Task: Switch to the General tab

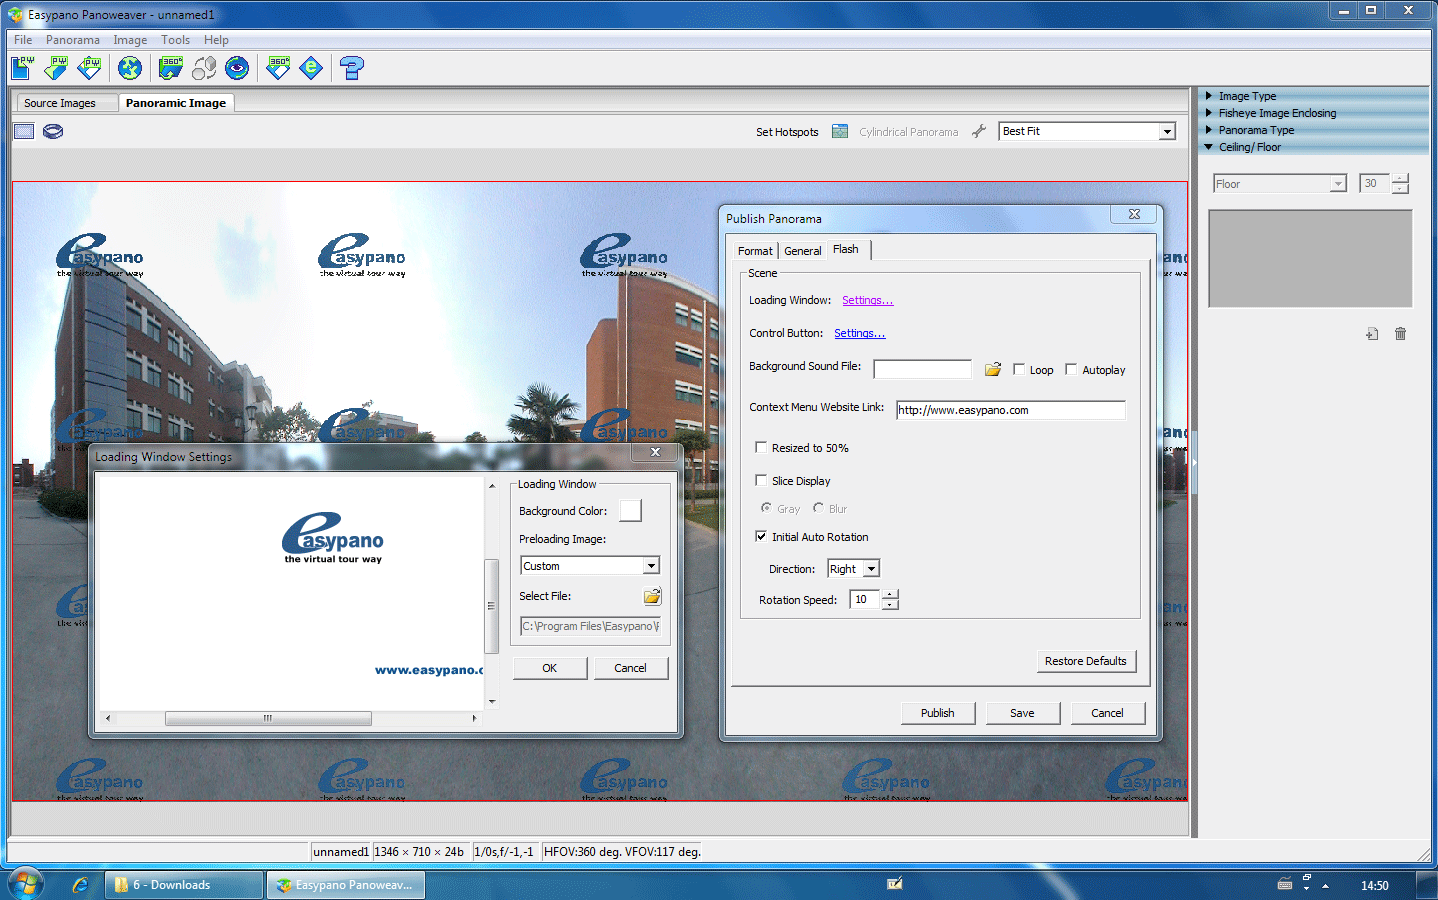Action: click(x=803, y=251)
